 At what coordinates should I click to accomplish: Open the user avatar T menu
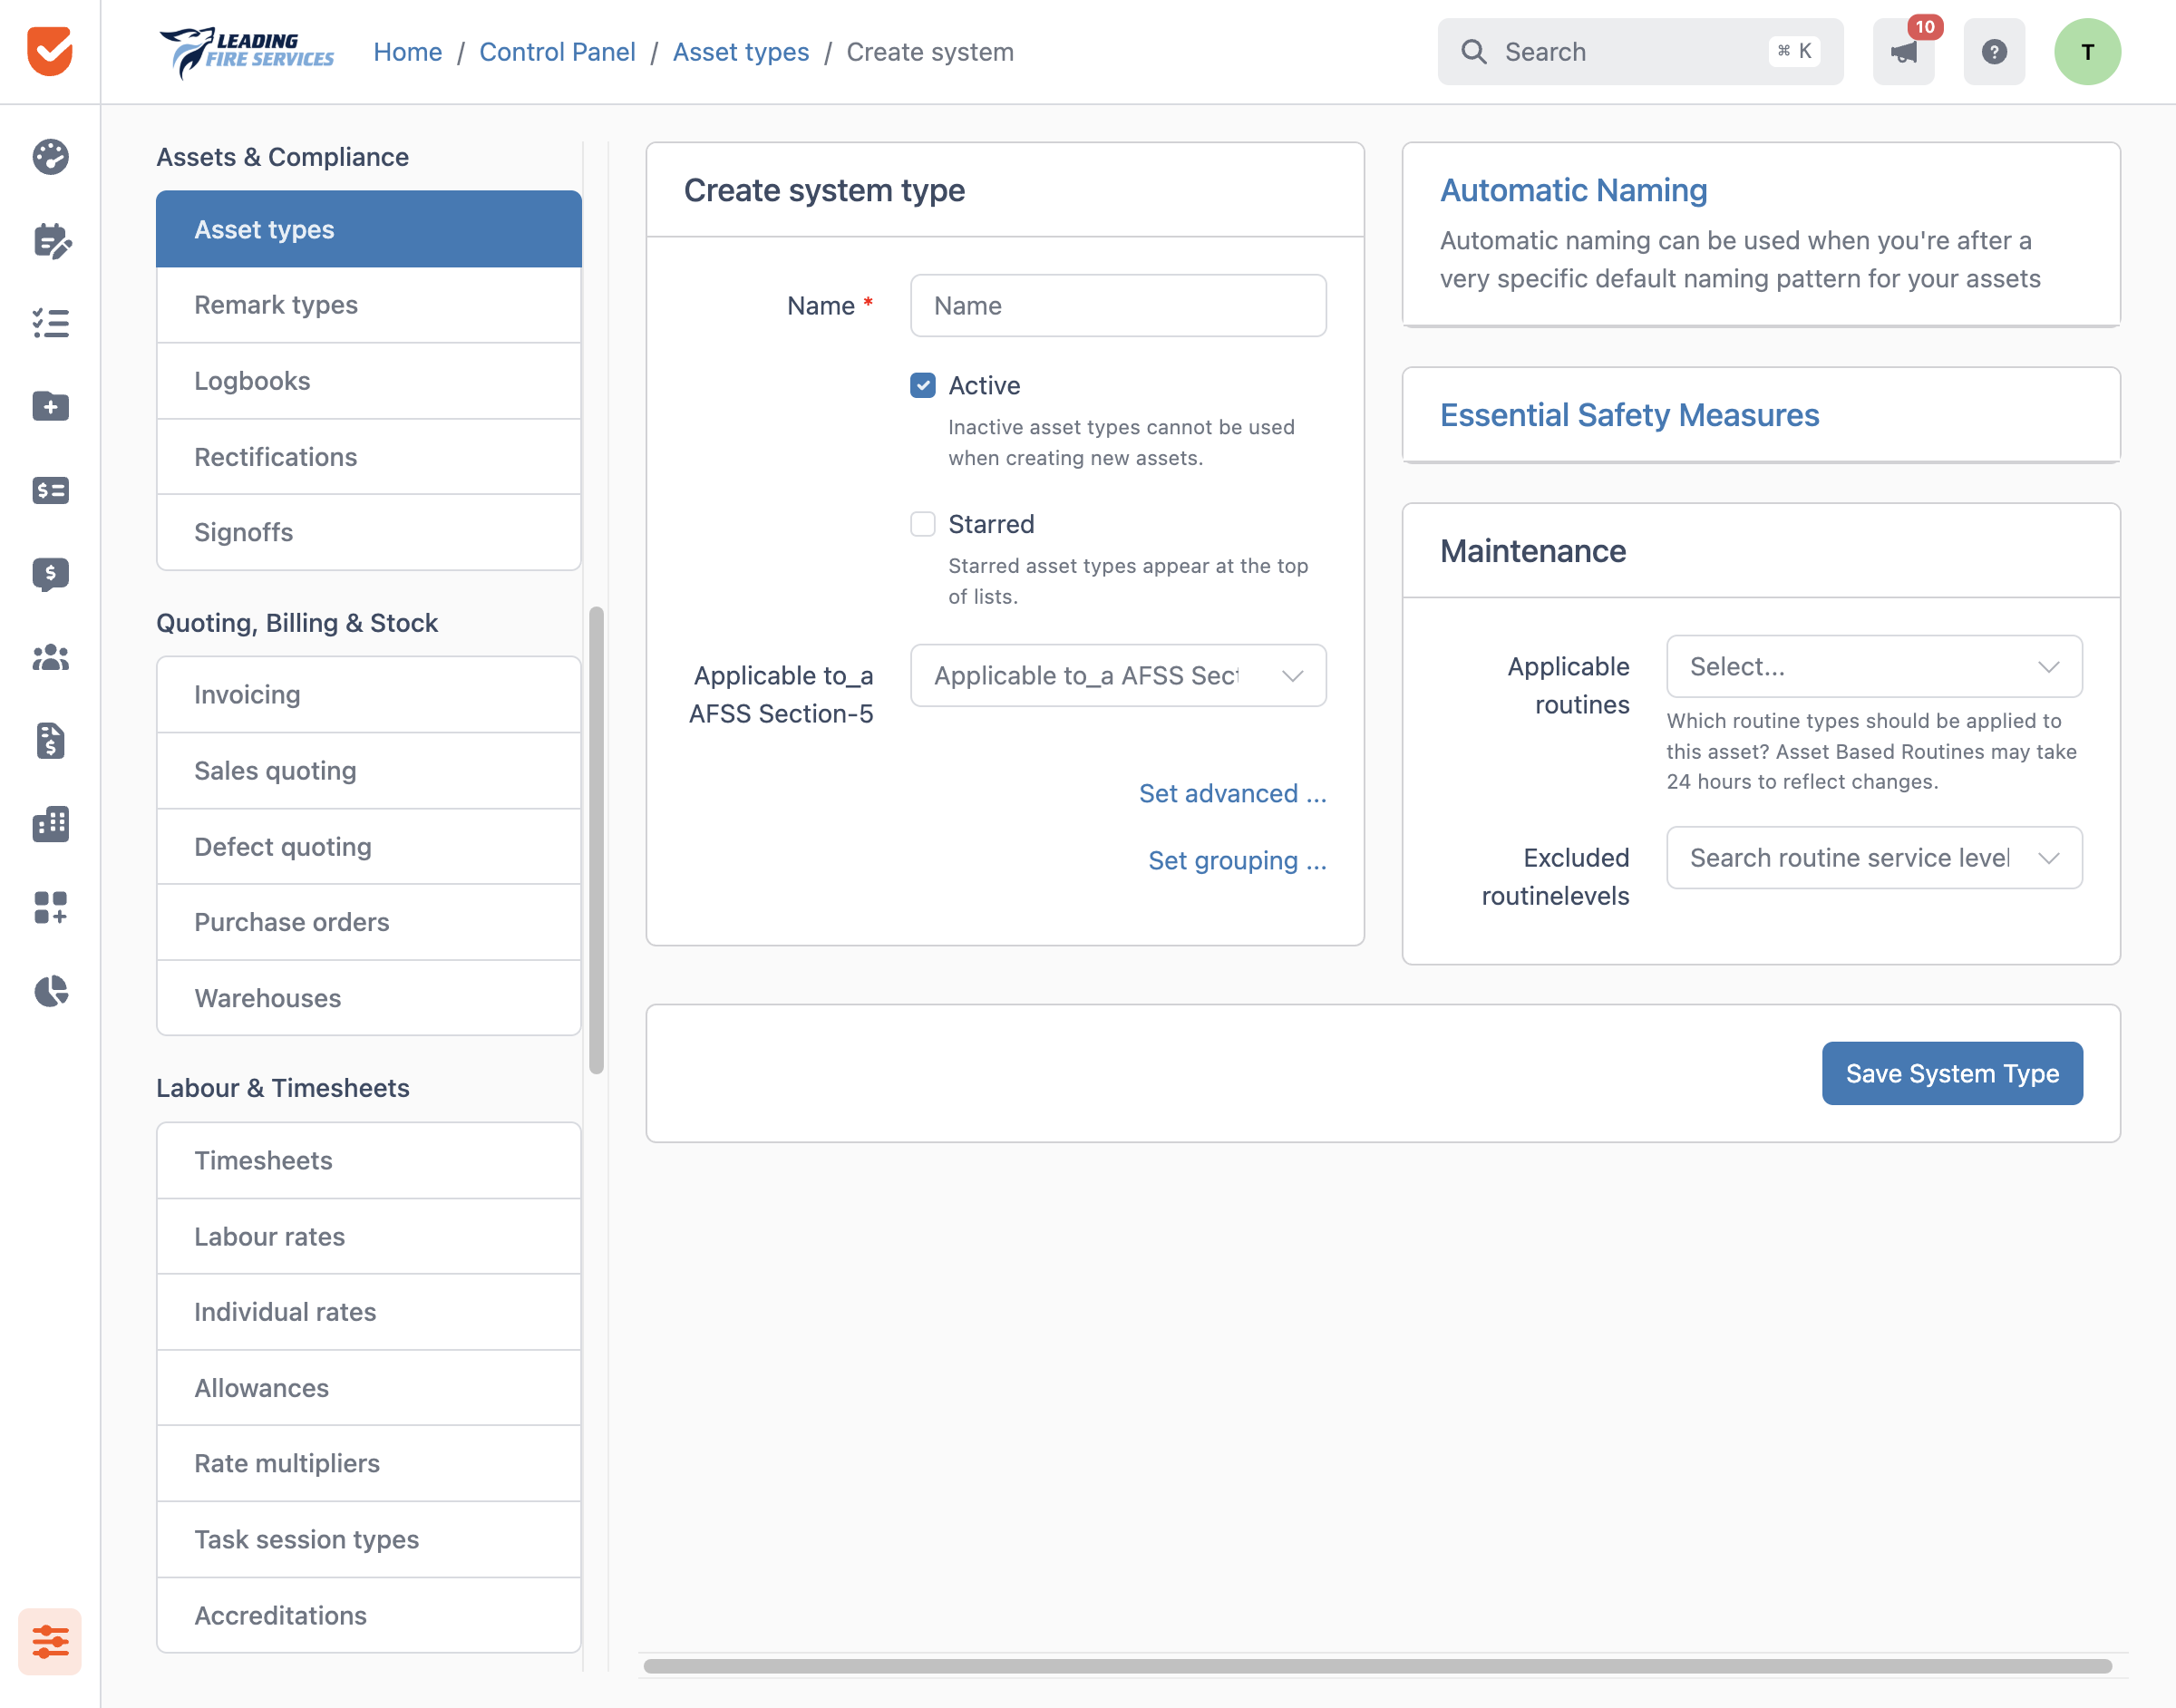pyautogui.click(x=2087, y=52)
